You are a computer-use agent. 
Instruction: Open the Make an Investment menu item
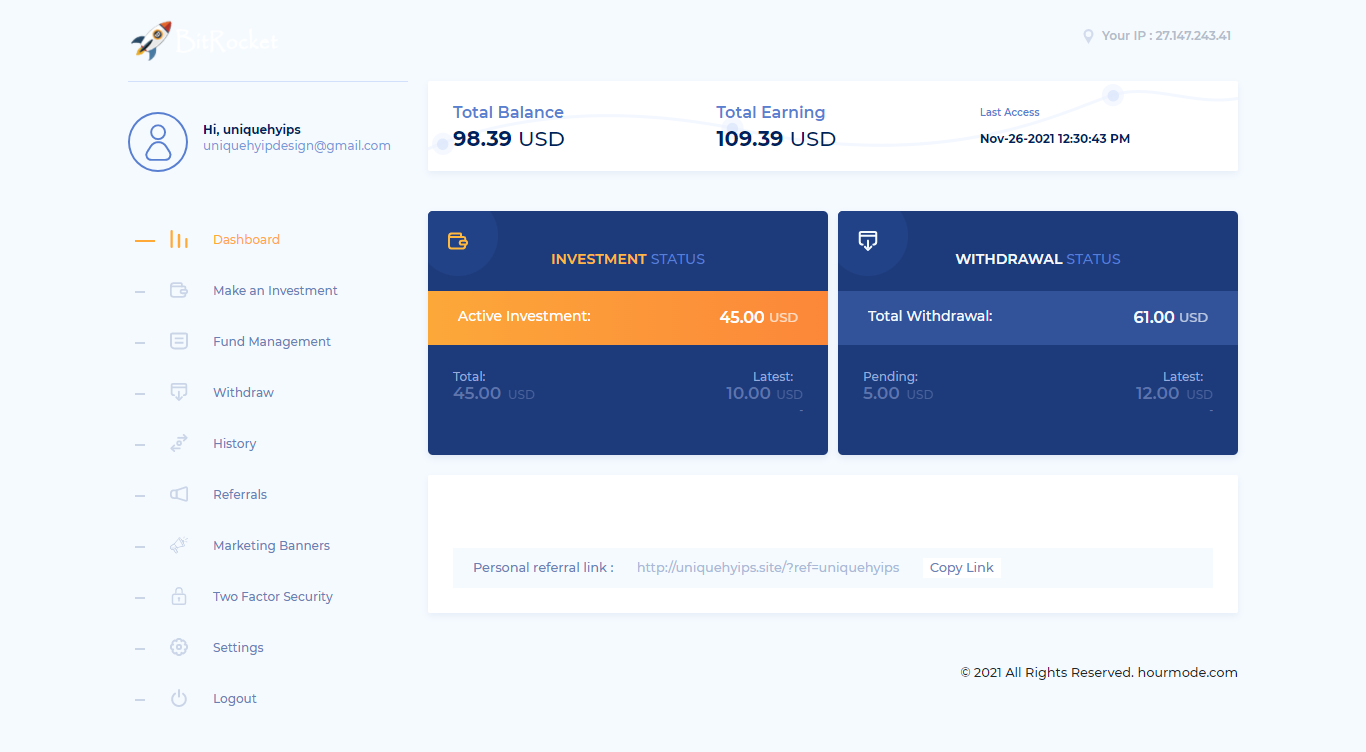275,291
